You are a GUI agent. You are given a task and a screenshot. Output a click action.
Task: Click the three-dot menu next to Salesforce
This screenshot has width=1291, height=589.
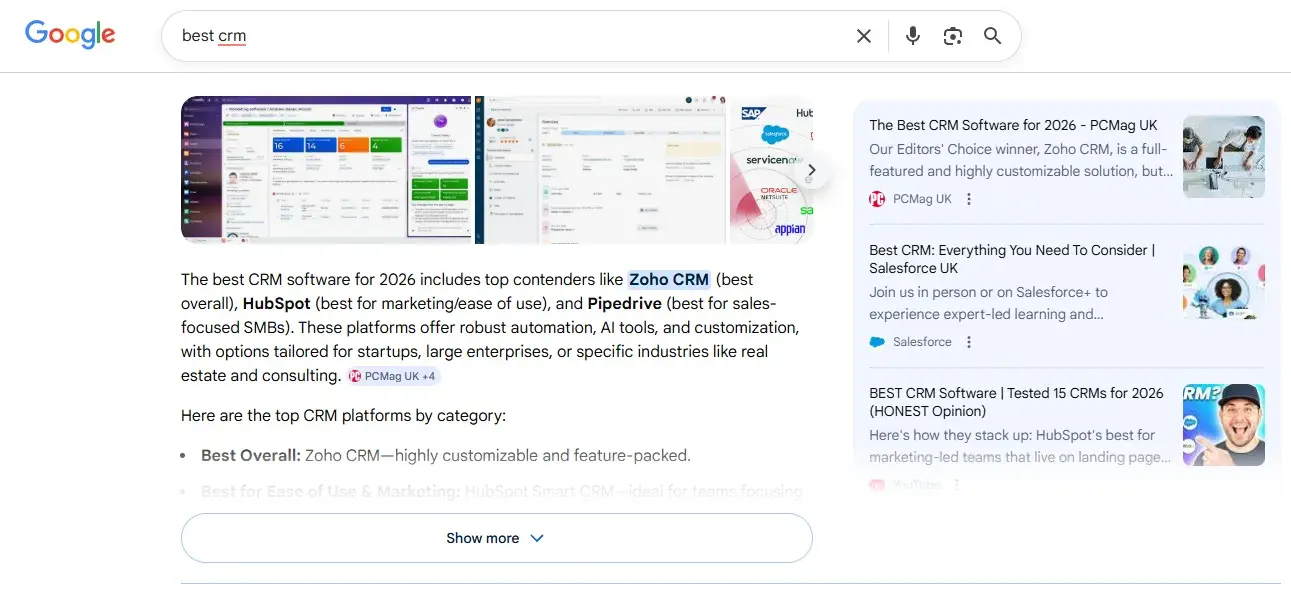pyautogui.click(x=968, y=342)
